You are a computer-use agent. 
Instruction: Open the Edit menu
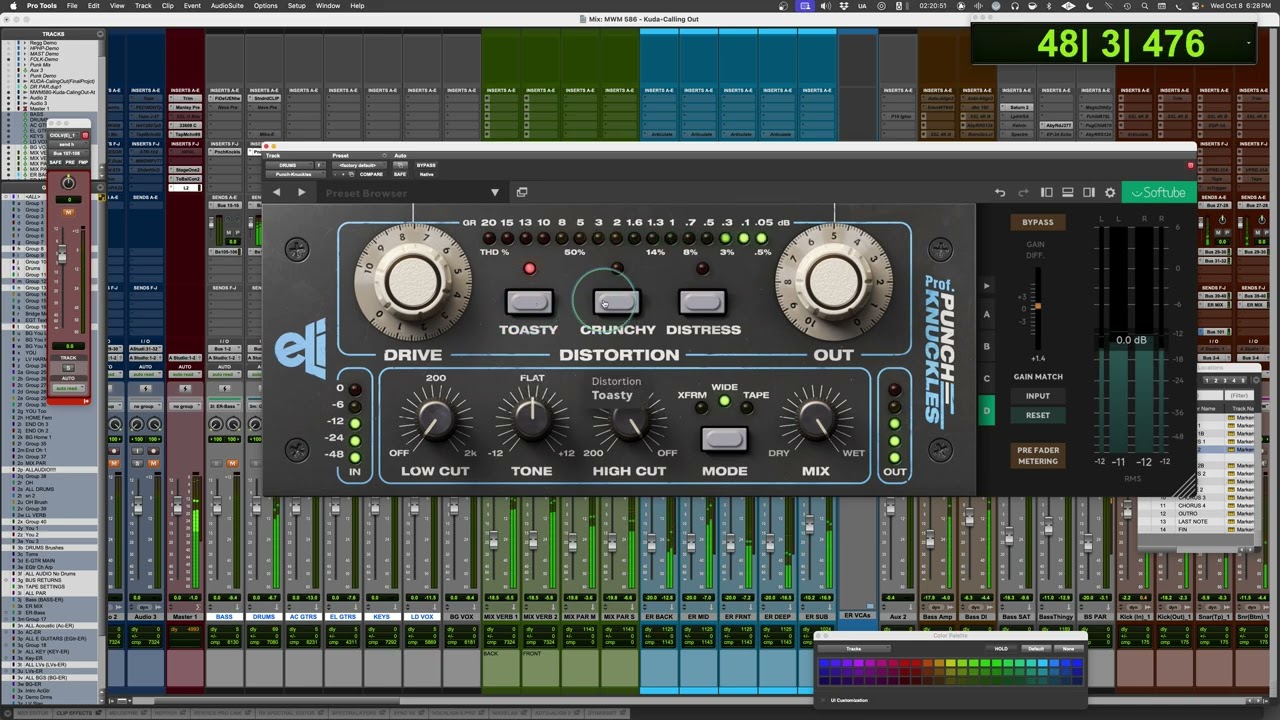[x=93, y=6]
